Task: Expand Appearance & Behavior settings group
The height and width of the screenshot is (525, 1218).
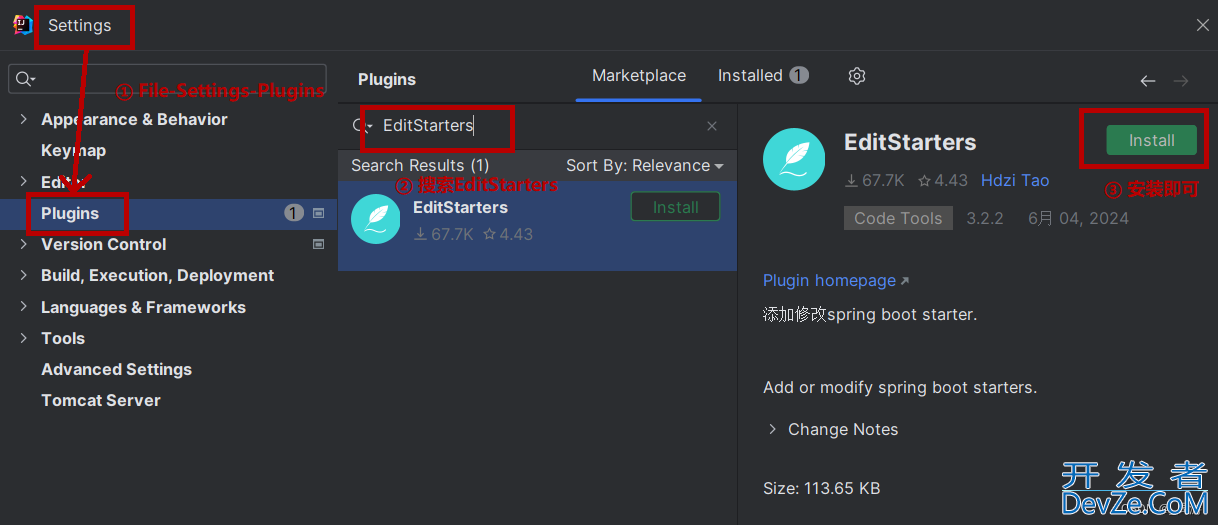Action: point(23,119)
